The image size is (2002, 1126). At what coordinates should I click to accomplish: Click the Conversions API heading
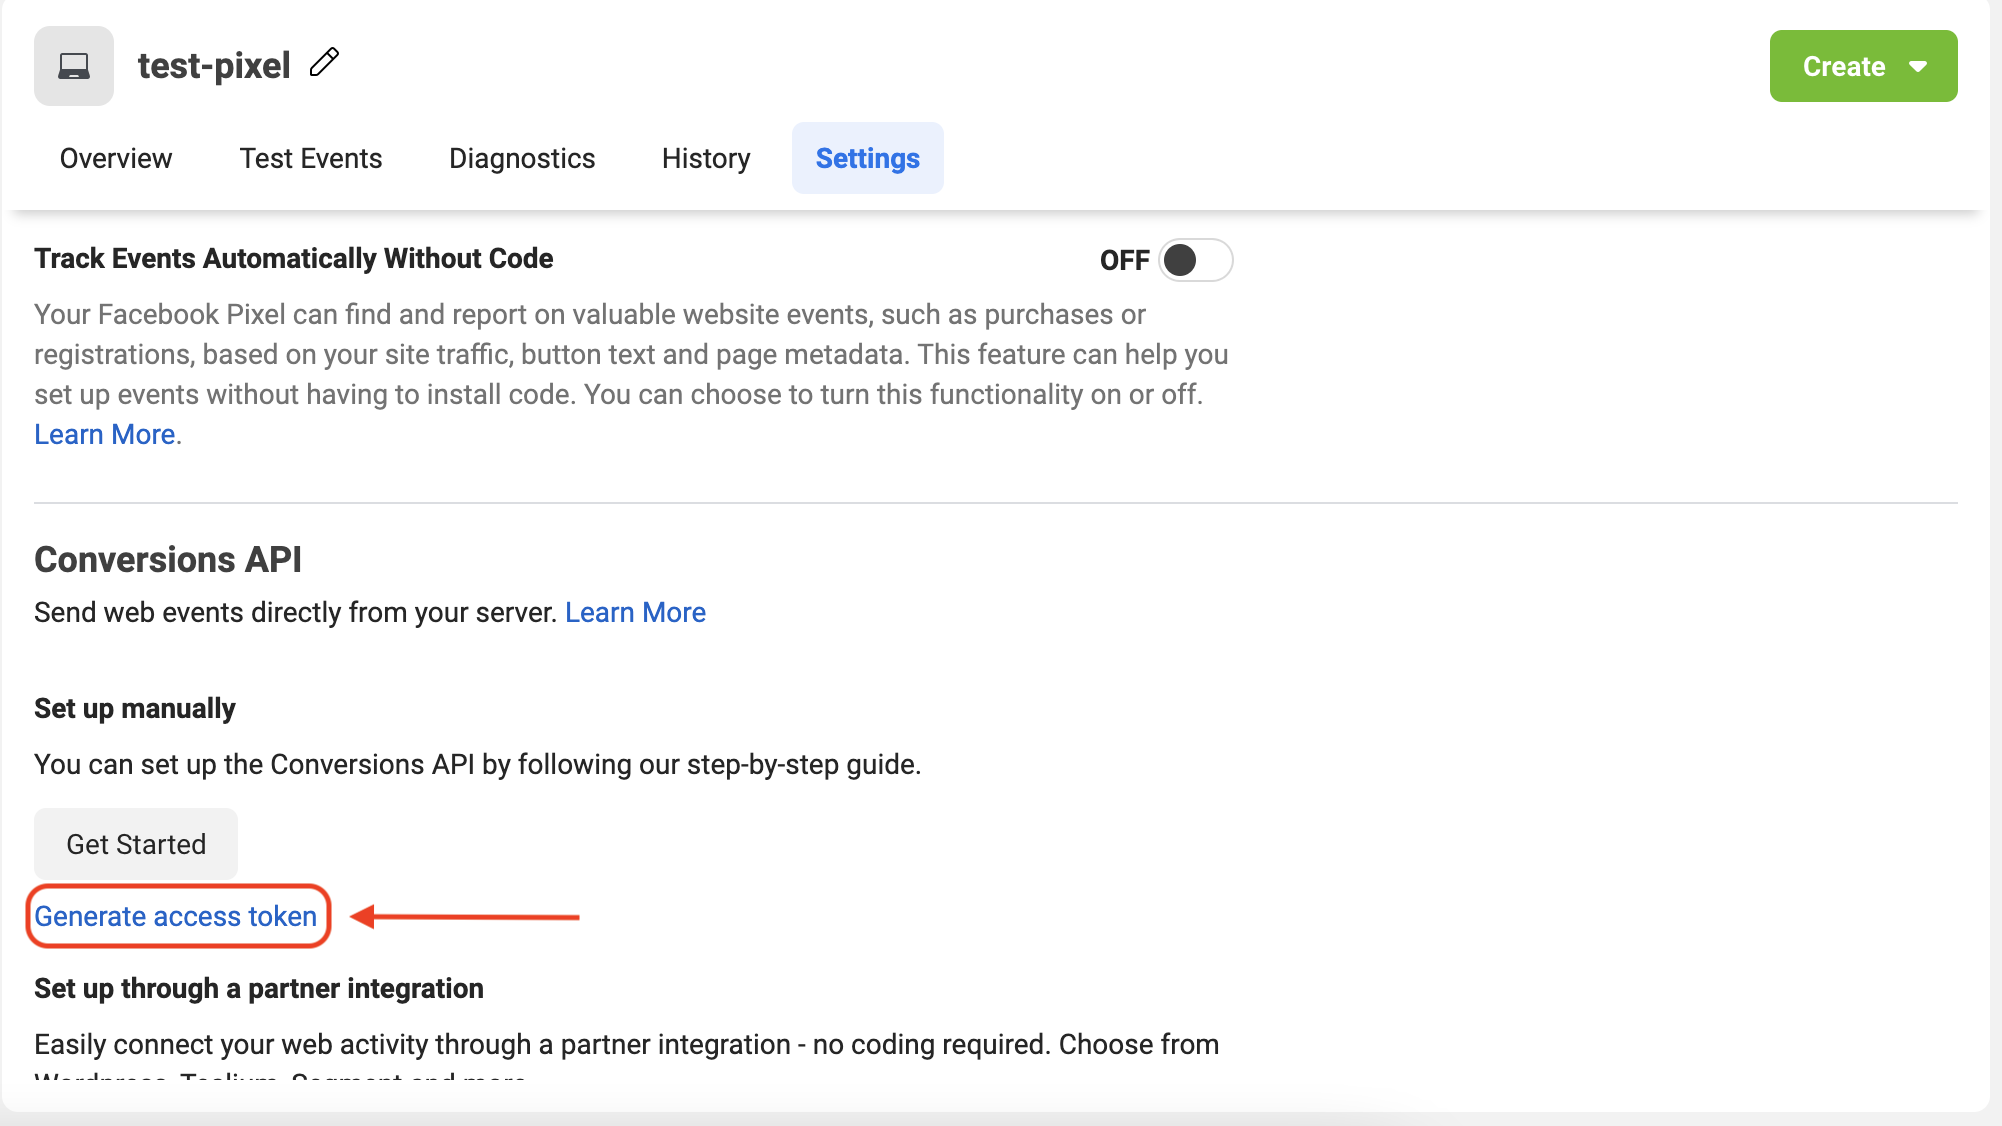coord(168,559)
